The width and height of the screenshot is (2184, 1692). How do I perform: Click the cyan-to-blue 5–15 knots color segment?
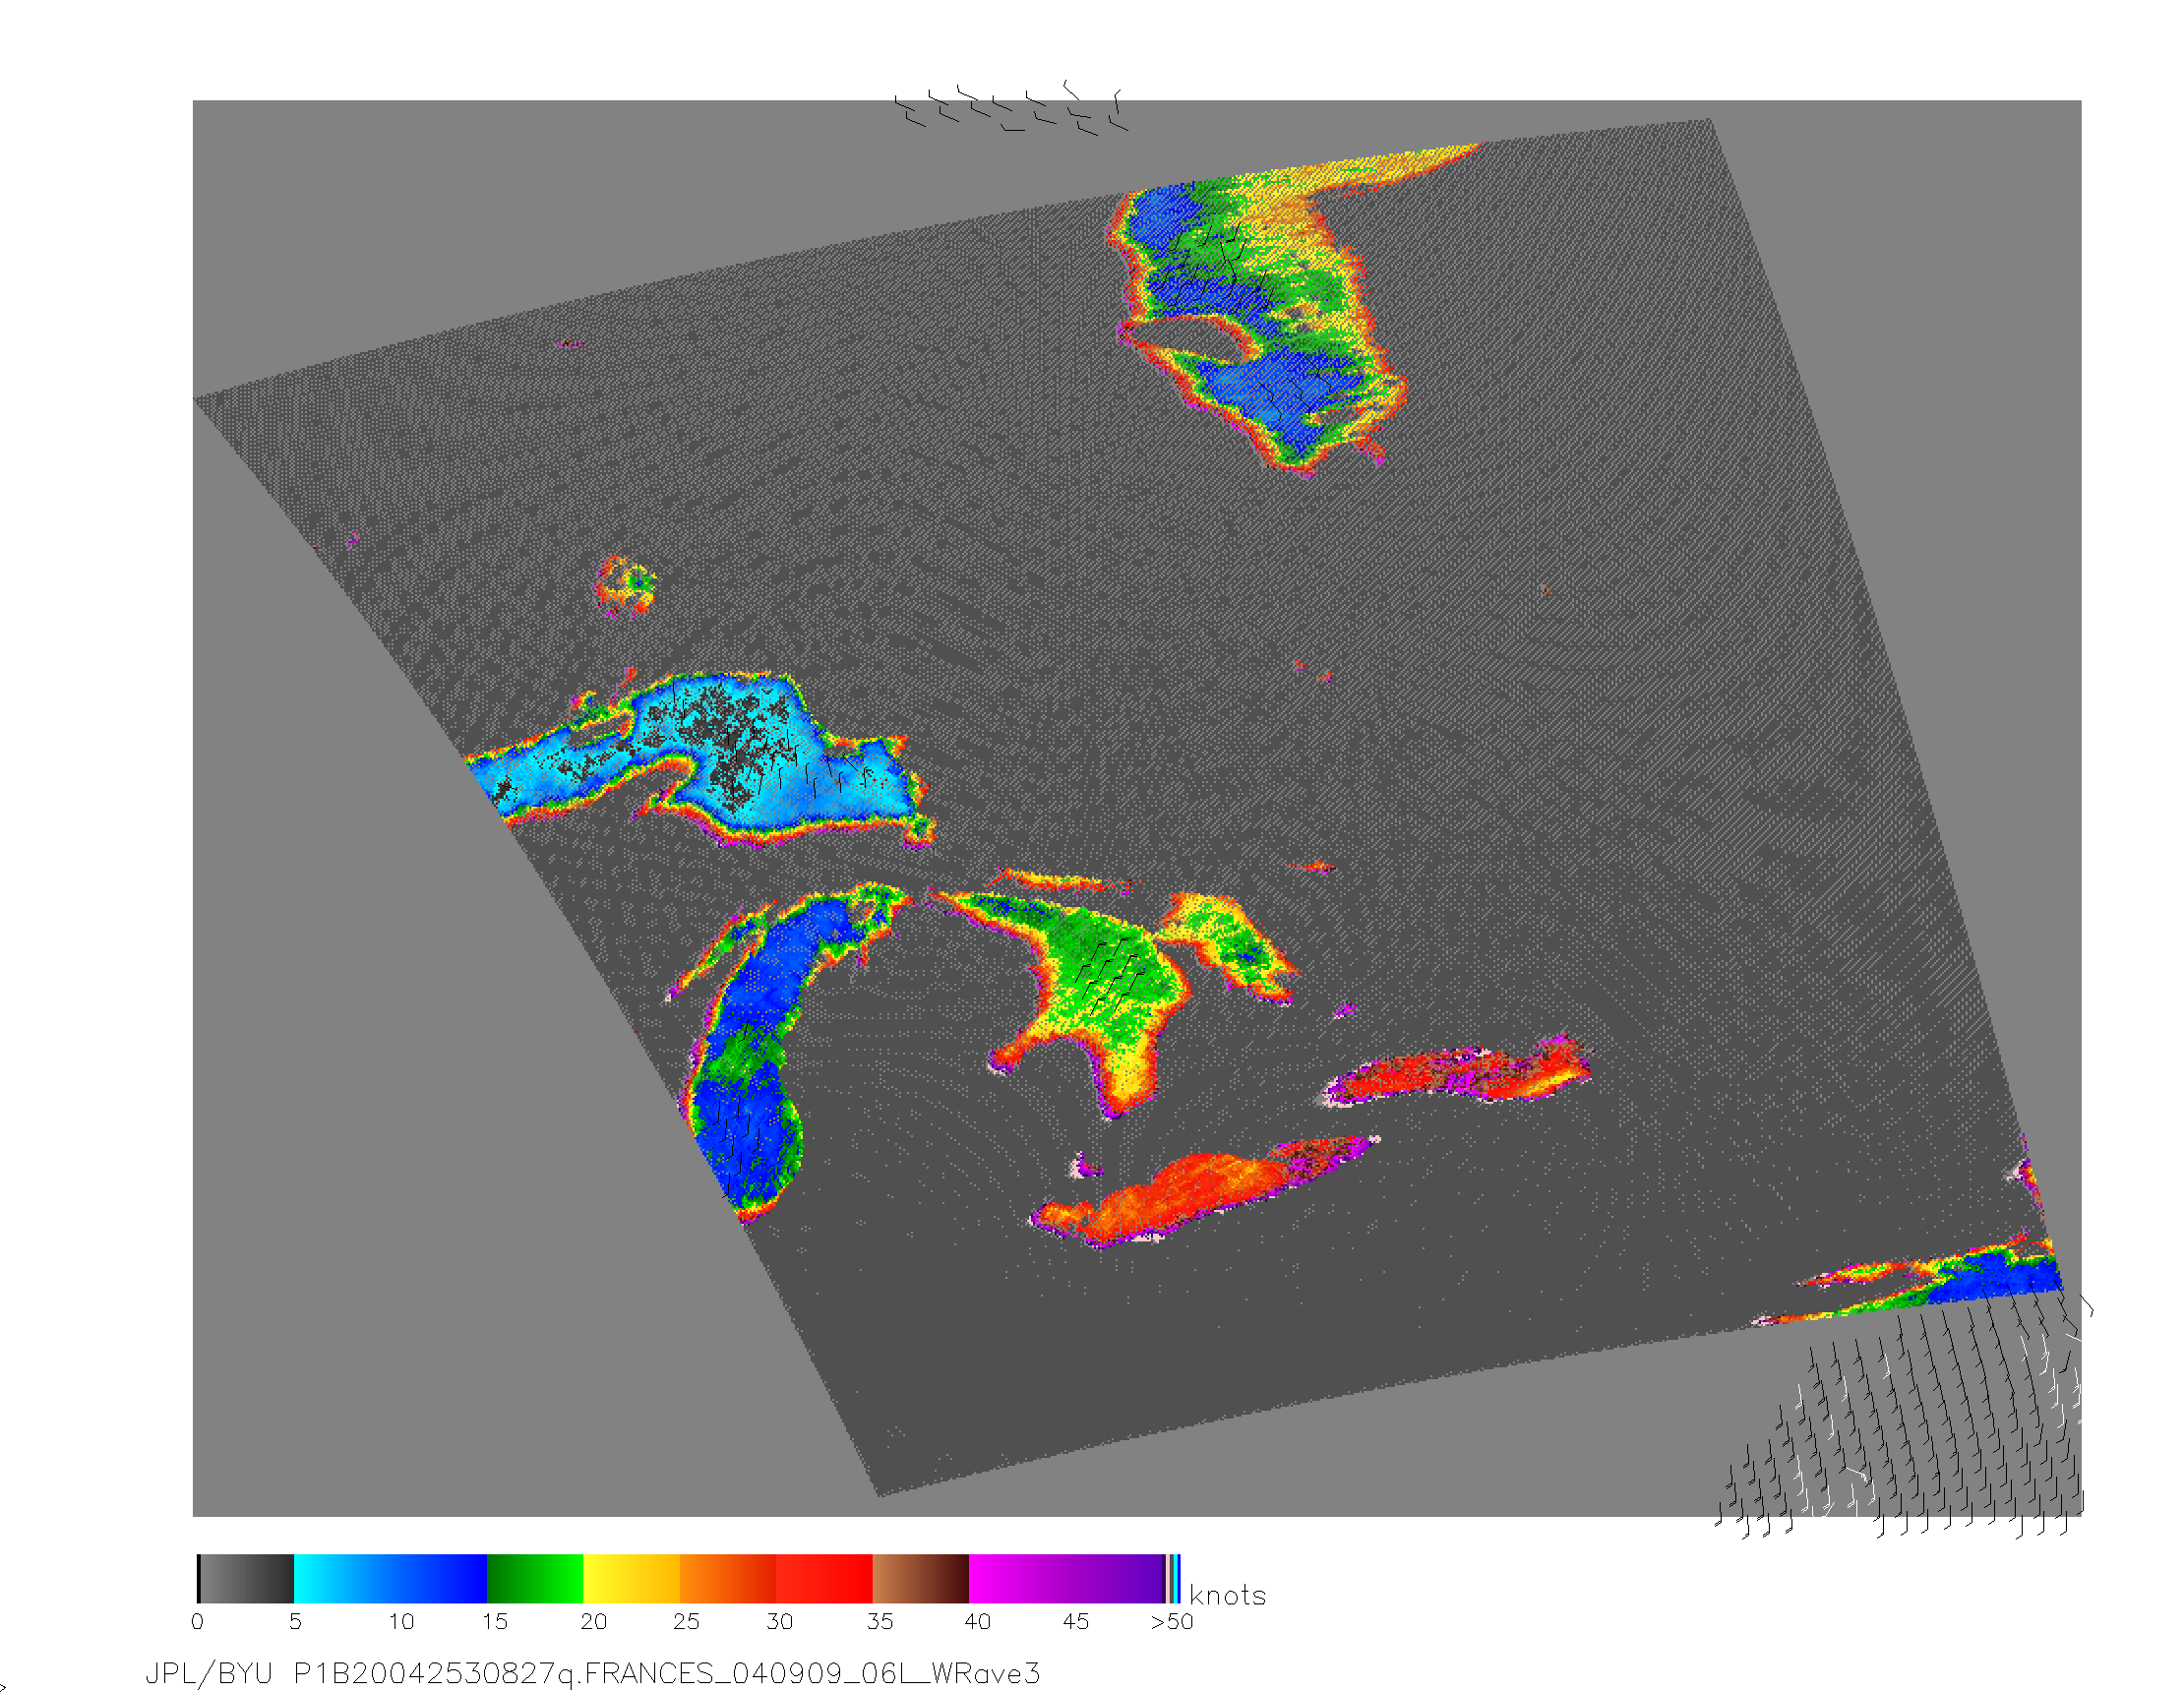click(390, 1579)
